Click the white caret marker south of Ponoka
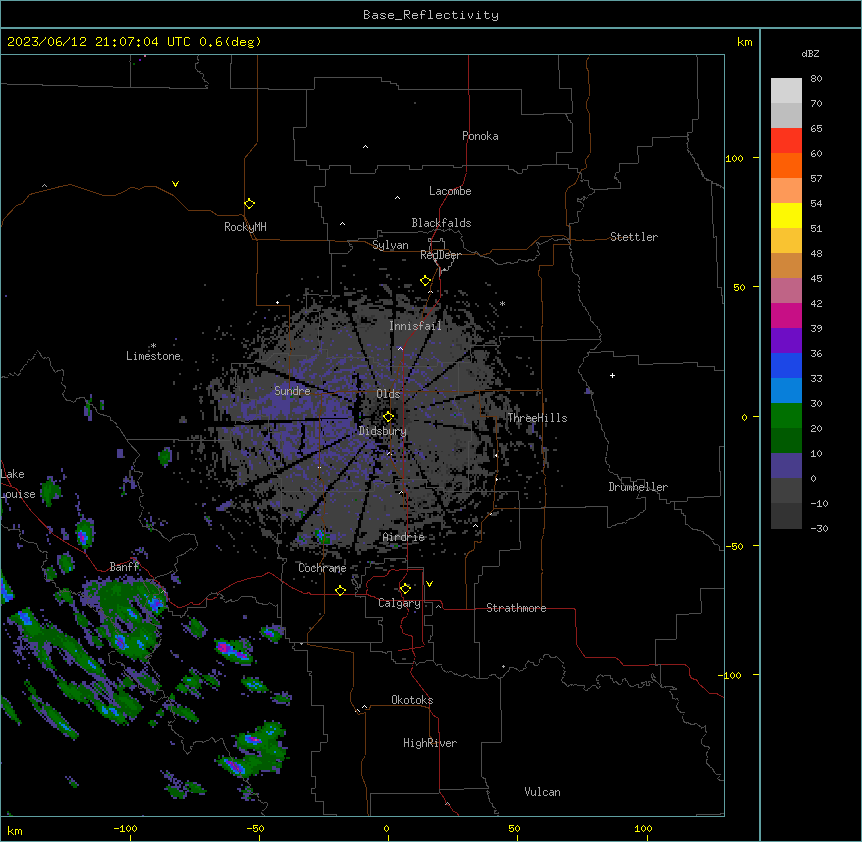The width and height of the screenshot is (862, 842). click(x=366, y=147)
